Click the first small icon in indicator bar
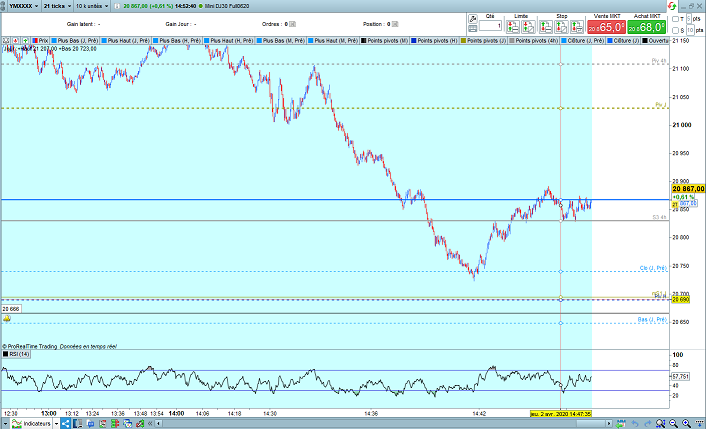Screen dimensions: 706x429 point(6,41)
